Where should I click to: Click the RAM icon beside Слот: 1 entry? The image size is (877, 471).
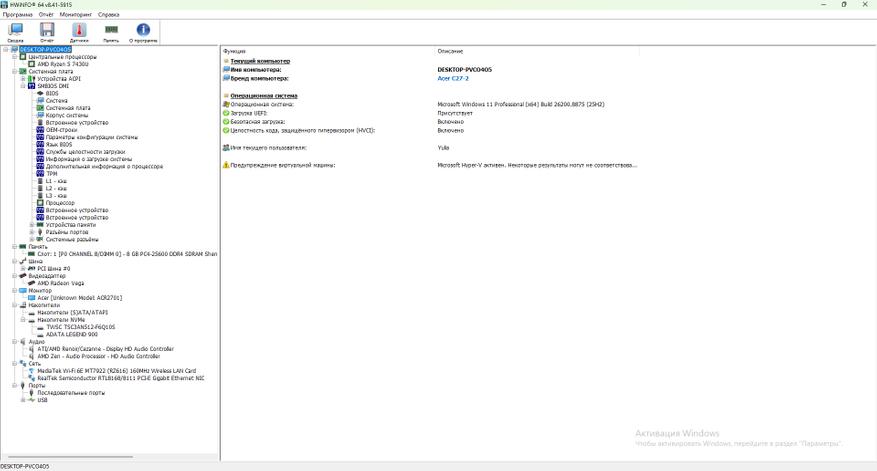coord(32,254)
